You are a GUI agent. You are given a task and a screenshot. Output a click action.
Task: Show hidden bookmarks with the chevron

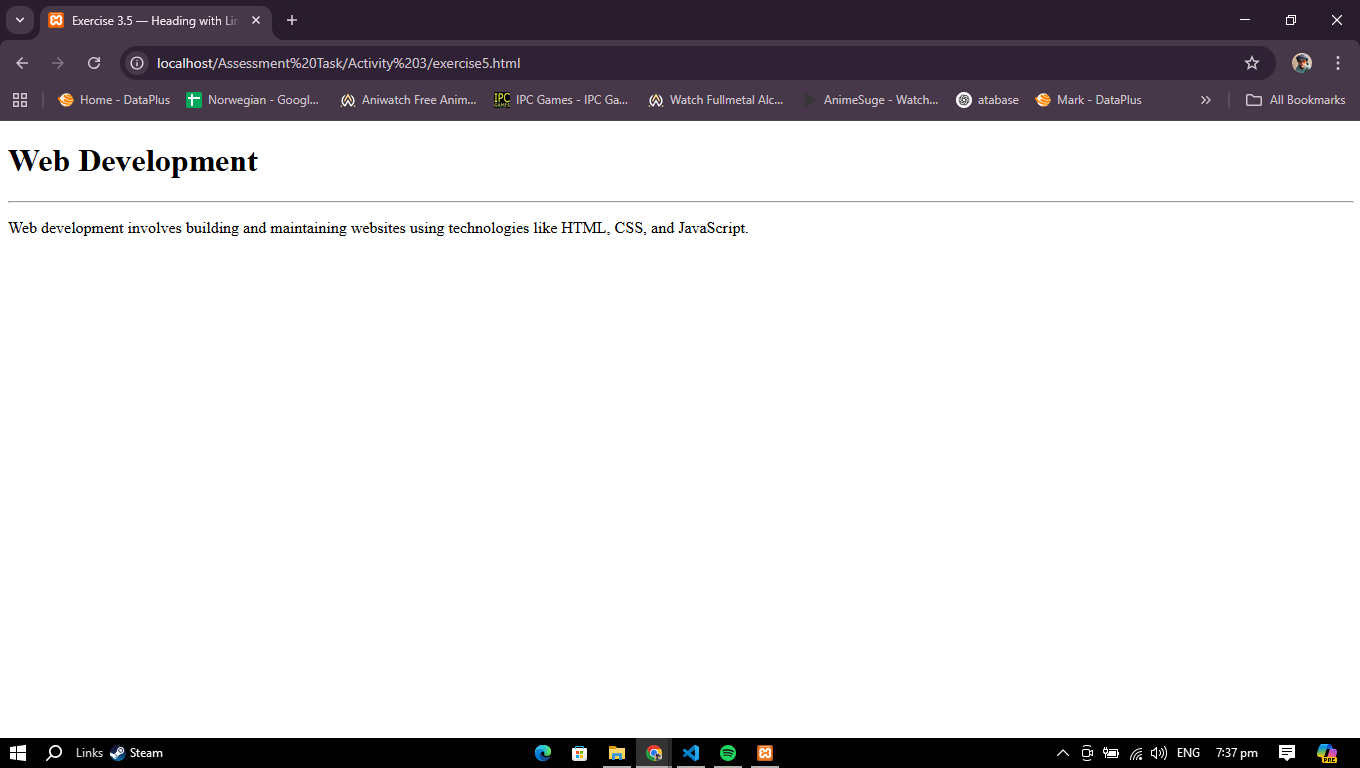(x=1205, y=100)
